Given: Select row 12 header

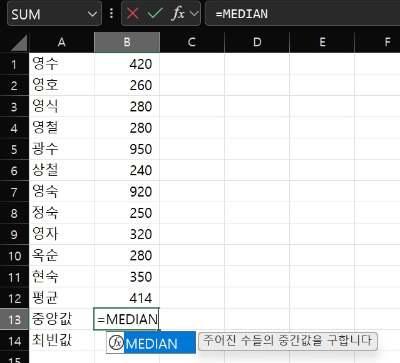Looking at the screenshot, I should (x=14, y=298).
